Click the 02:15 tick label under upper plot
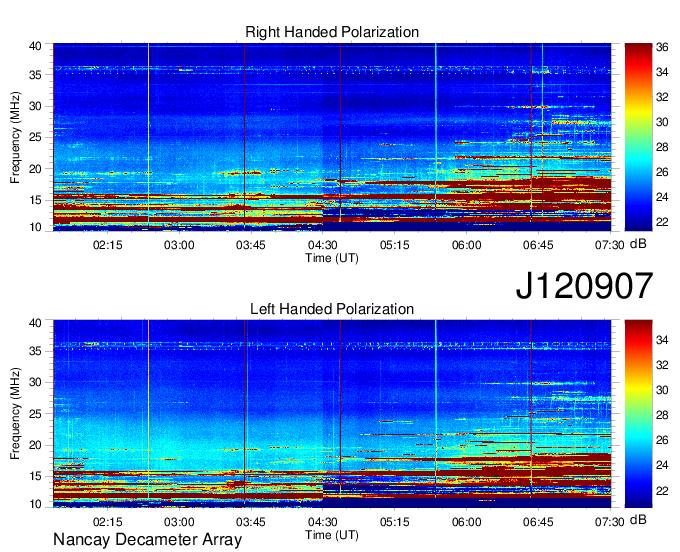This screenshot has width=680, height=552. (108, 245)
